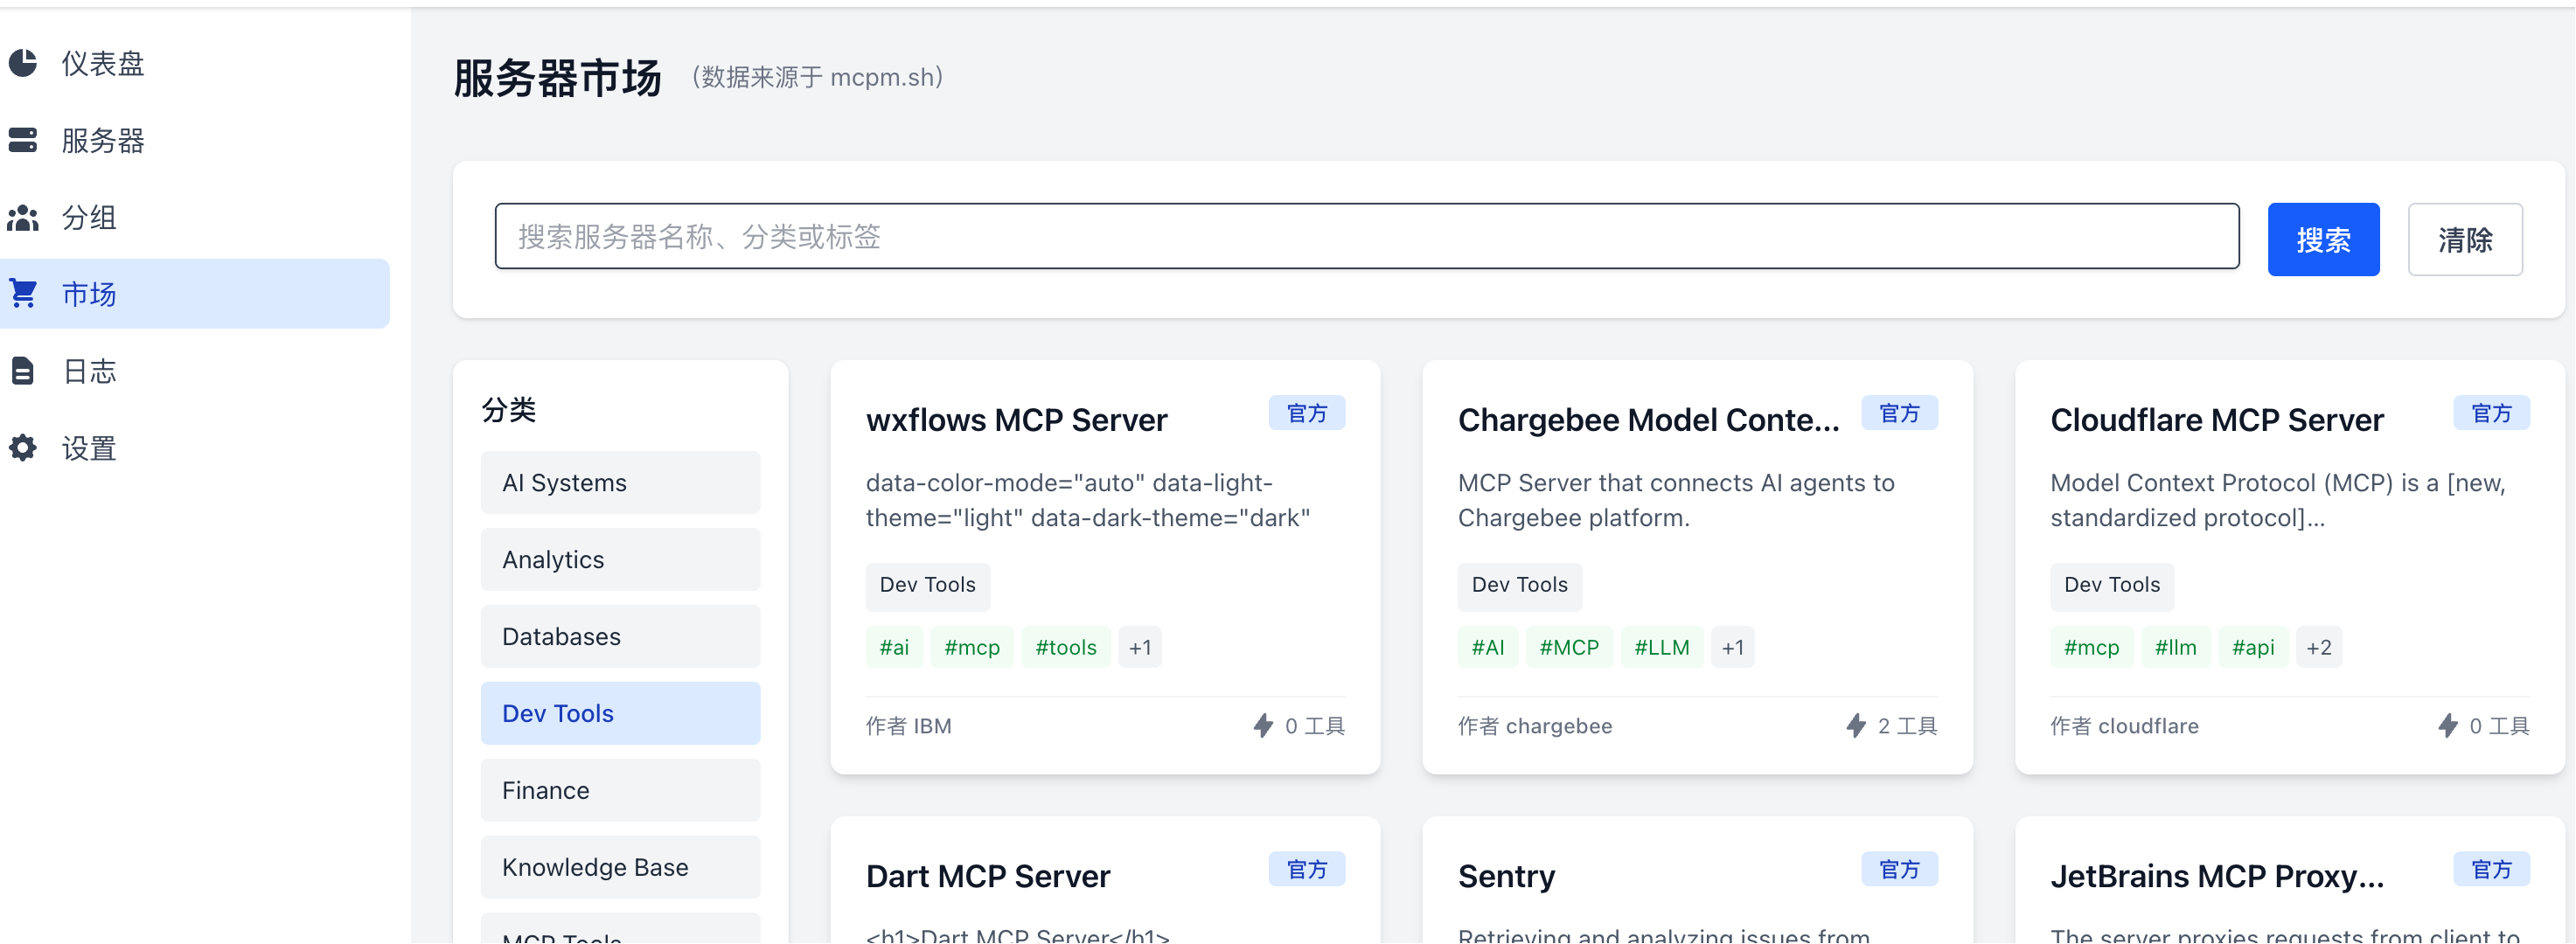Screen dimensions: 2576x944
Task: Click the Cloudflare card description text
Action: 2278,501
